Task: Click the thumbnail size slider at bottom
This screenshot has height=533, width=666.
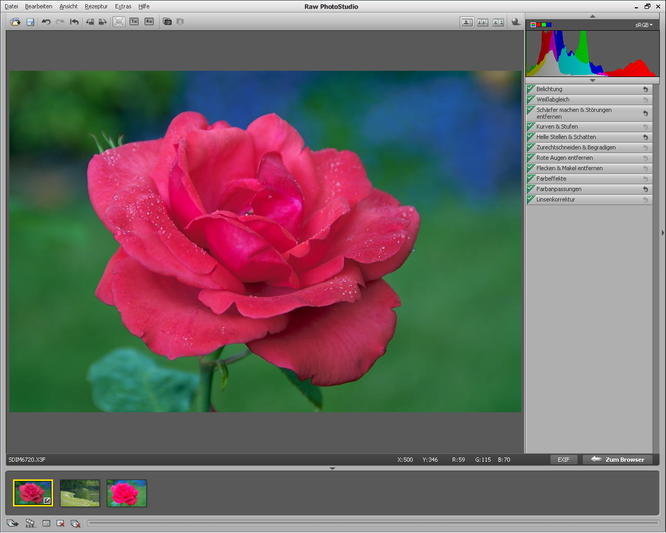Action: click(370, 522)
